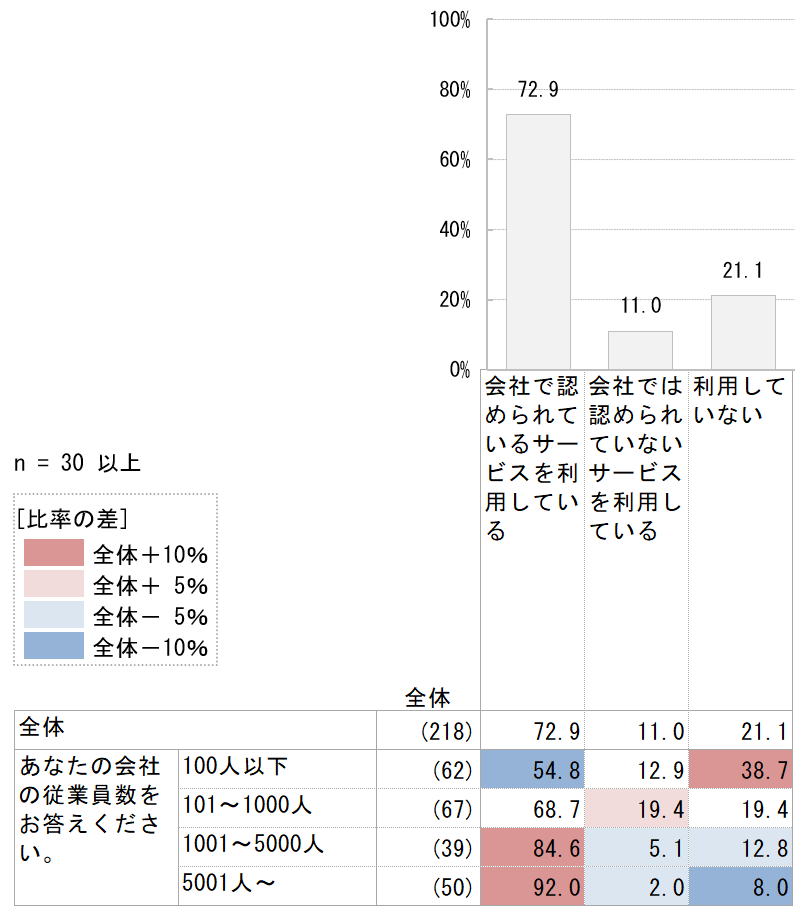
Task: Click the 72.9 bar in the chart
Action: tap(538, 241)
